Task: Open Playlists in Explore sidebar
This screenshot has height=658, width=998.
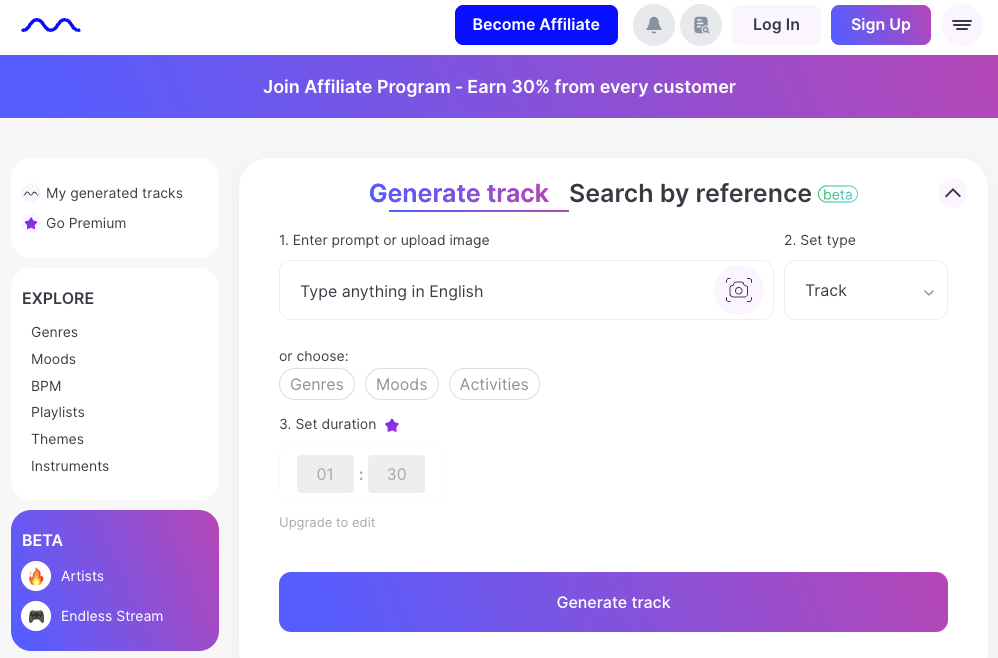Action: [x=58, y=412]
